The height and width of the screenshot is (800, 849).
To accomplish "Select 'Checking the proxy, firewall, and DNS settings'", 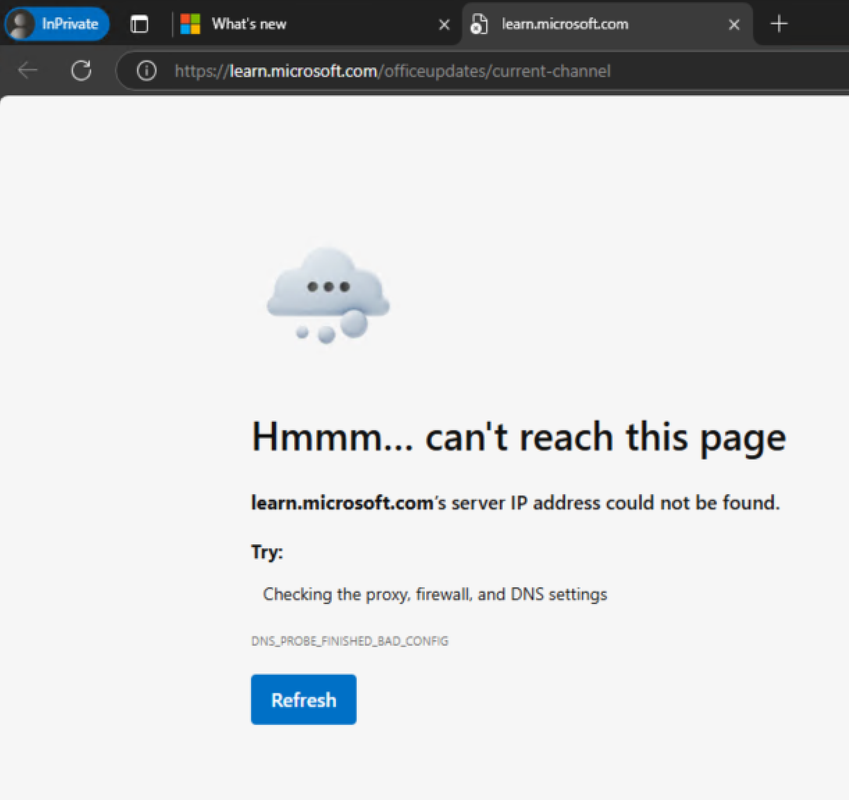I will (x=435, y=594).
